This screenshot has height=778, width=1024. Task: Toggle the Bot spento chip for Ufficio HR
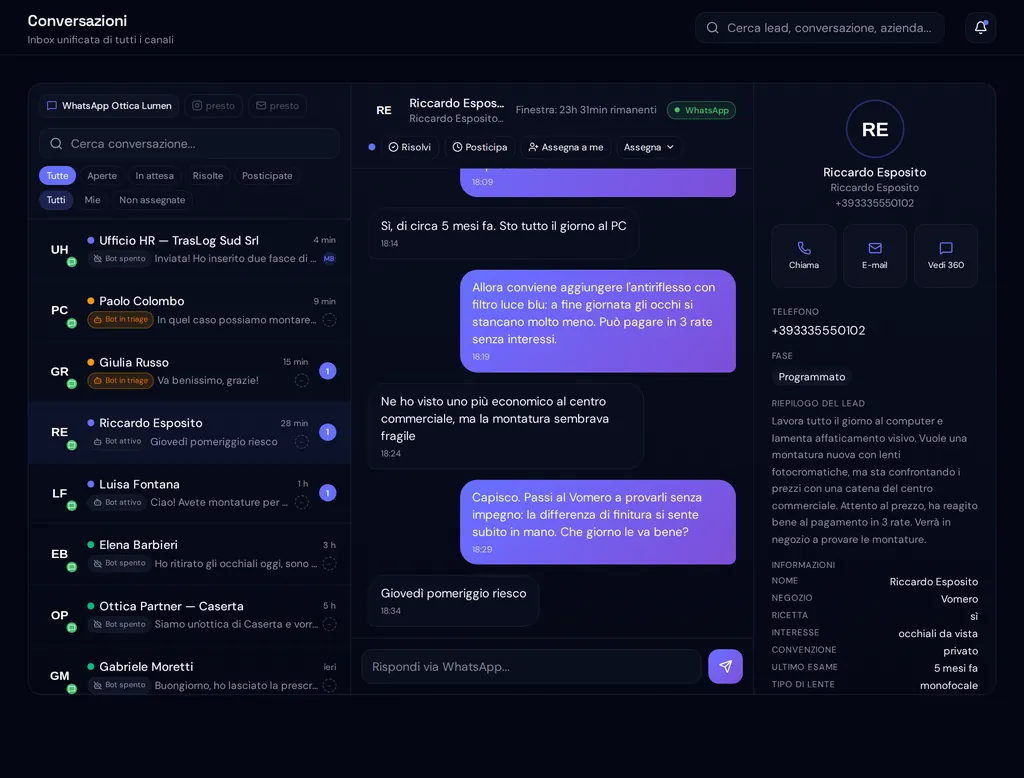[x=120, y=259]
